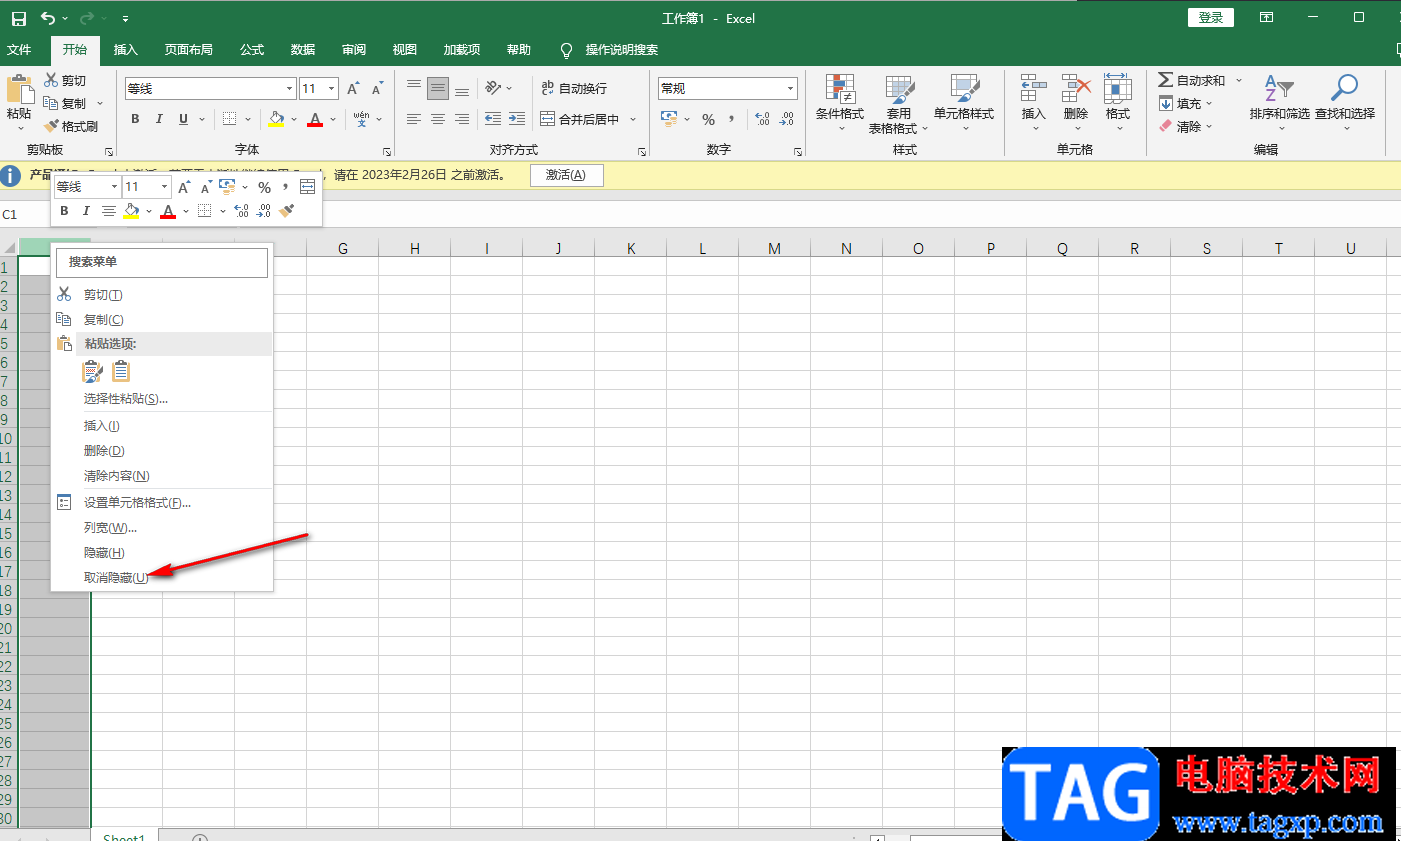This screenshot has height=841, width=1401.
Task: Open Format as Table (套用表格格式)
Action: coord(899,103)
